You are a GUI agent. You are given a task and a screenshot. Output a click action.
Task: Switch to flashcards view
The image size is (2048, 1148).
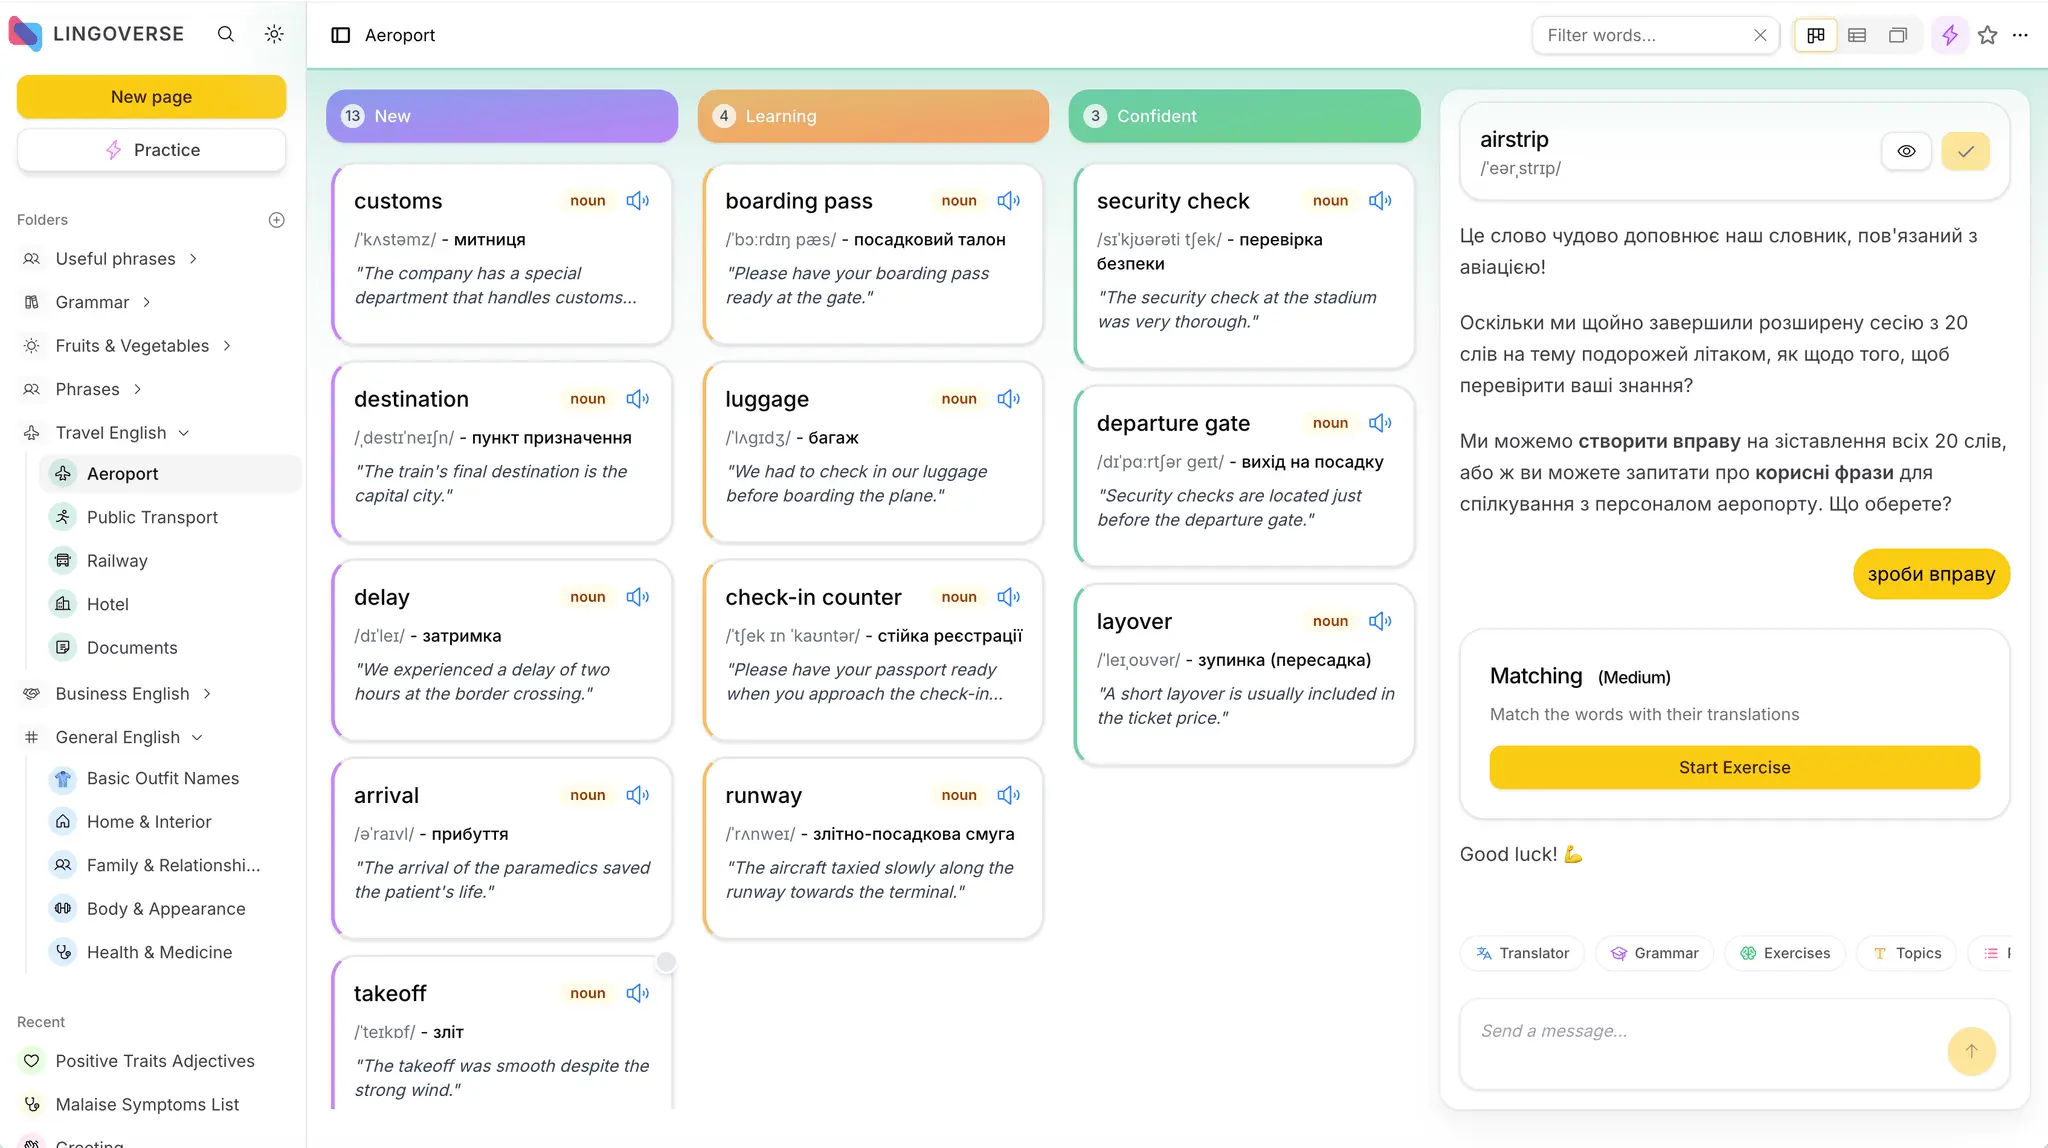click(x=1898, y=35)
